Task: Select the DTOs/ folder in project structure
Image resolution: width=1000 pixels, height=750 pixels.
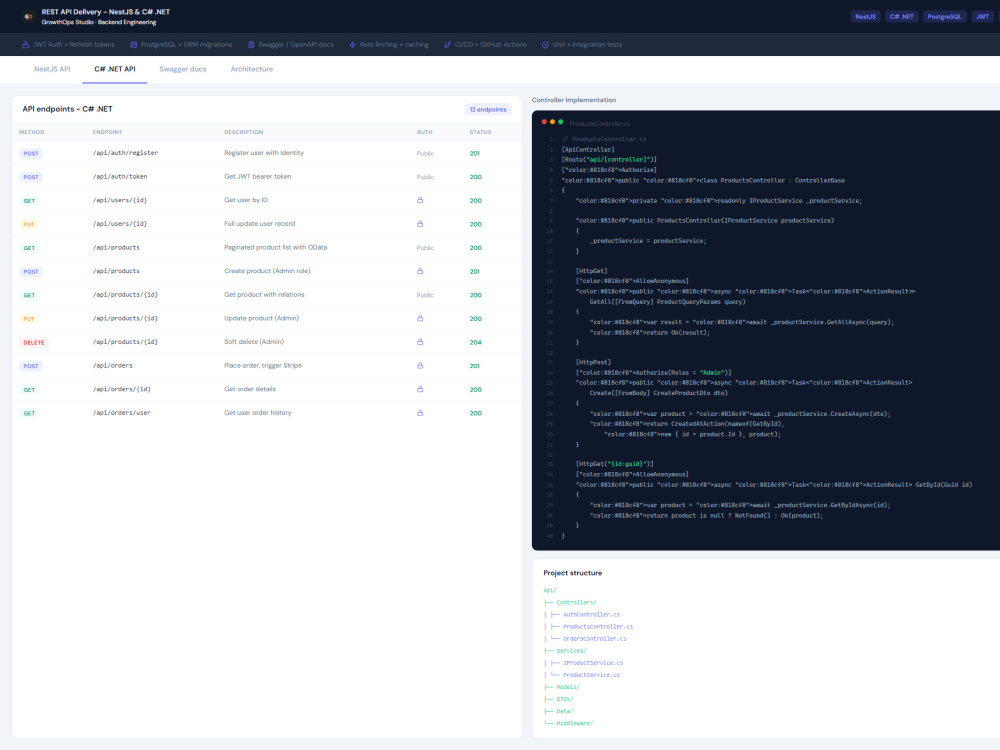Action: tap(564, 700)
